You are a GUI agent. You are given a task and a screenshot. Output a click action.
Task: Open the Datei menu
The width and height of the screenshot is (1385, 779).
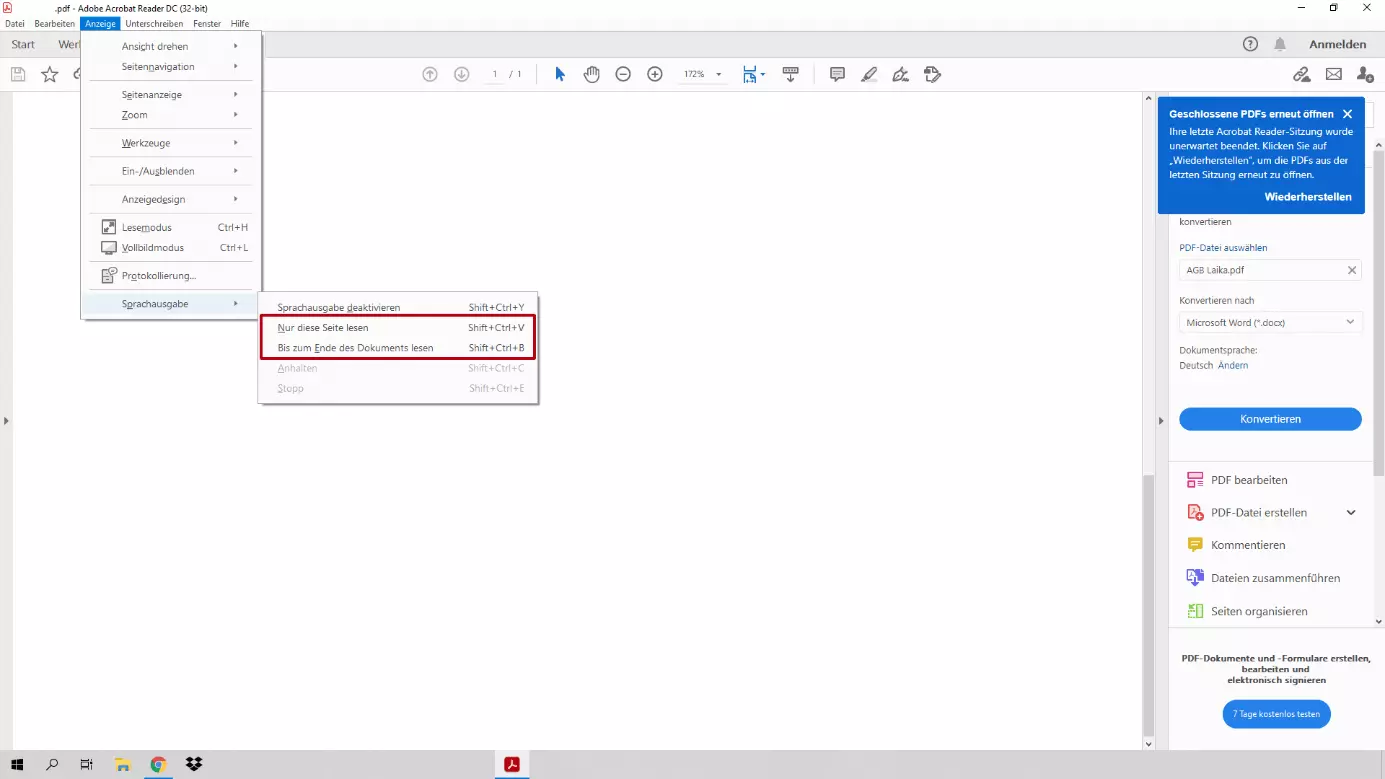15,23
